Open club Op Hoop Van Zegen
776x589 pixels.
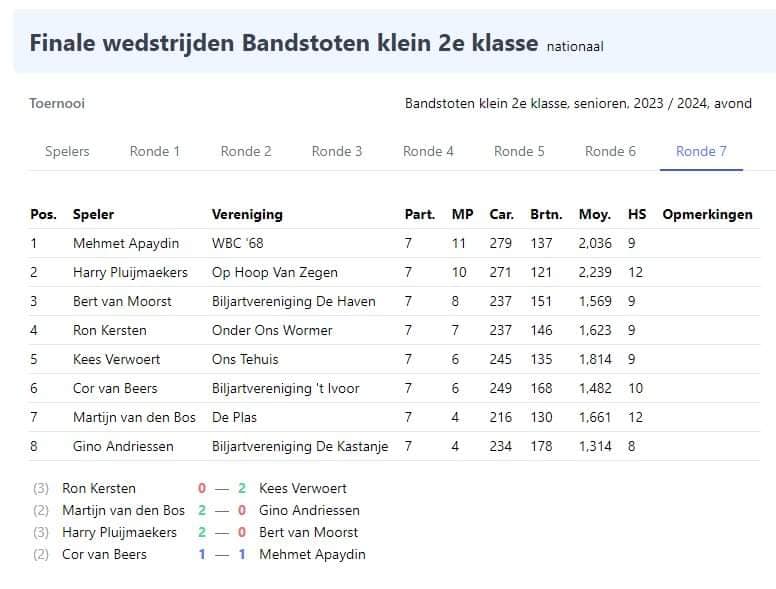coord(275,273)
